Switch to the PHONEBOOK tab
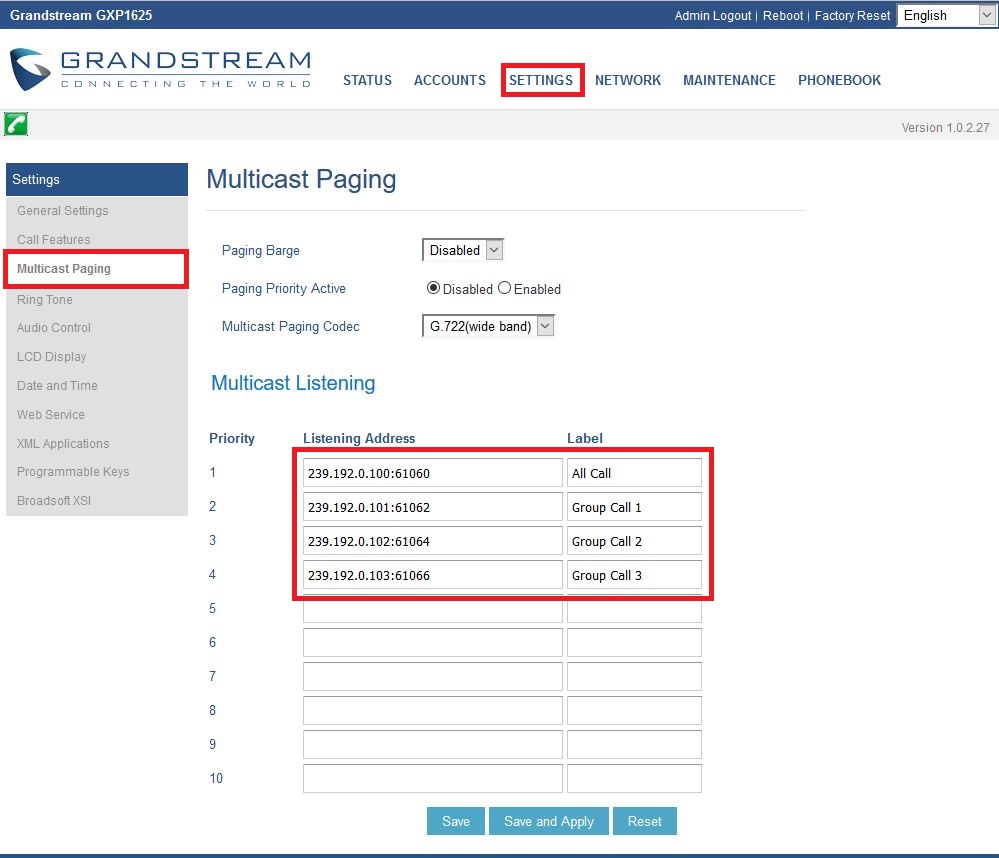Screen dimensions: 999x858 [x=839, y=80]
